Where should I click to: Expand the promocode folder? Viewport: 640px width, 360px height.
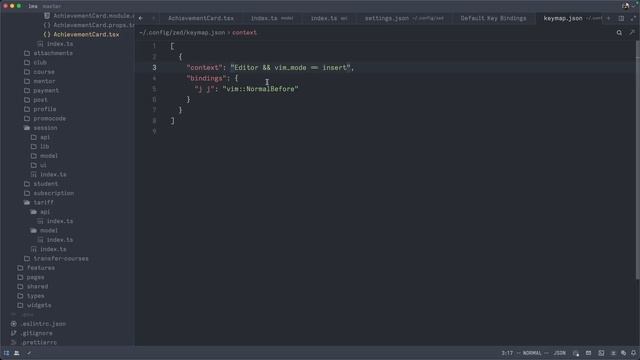(x=49, y=118)
